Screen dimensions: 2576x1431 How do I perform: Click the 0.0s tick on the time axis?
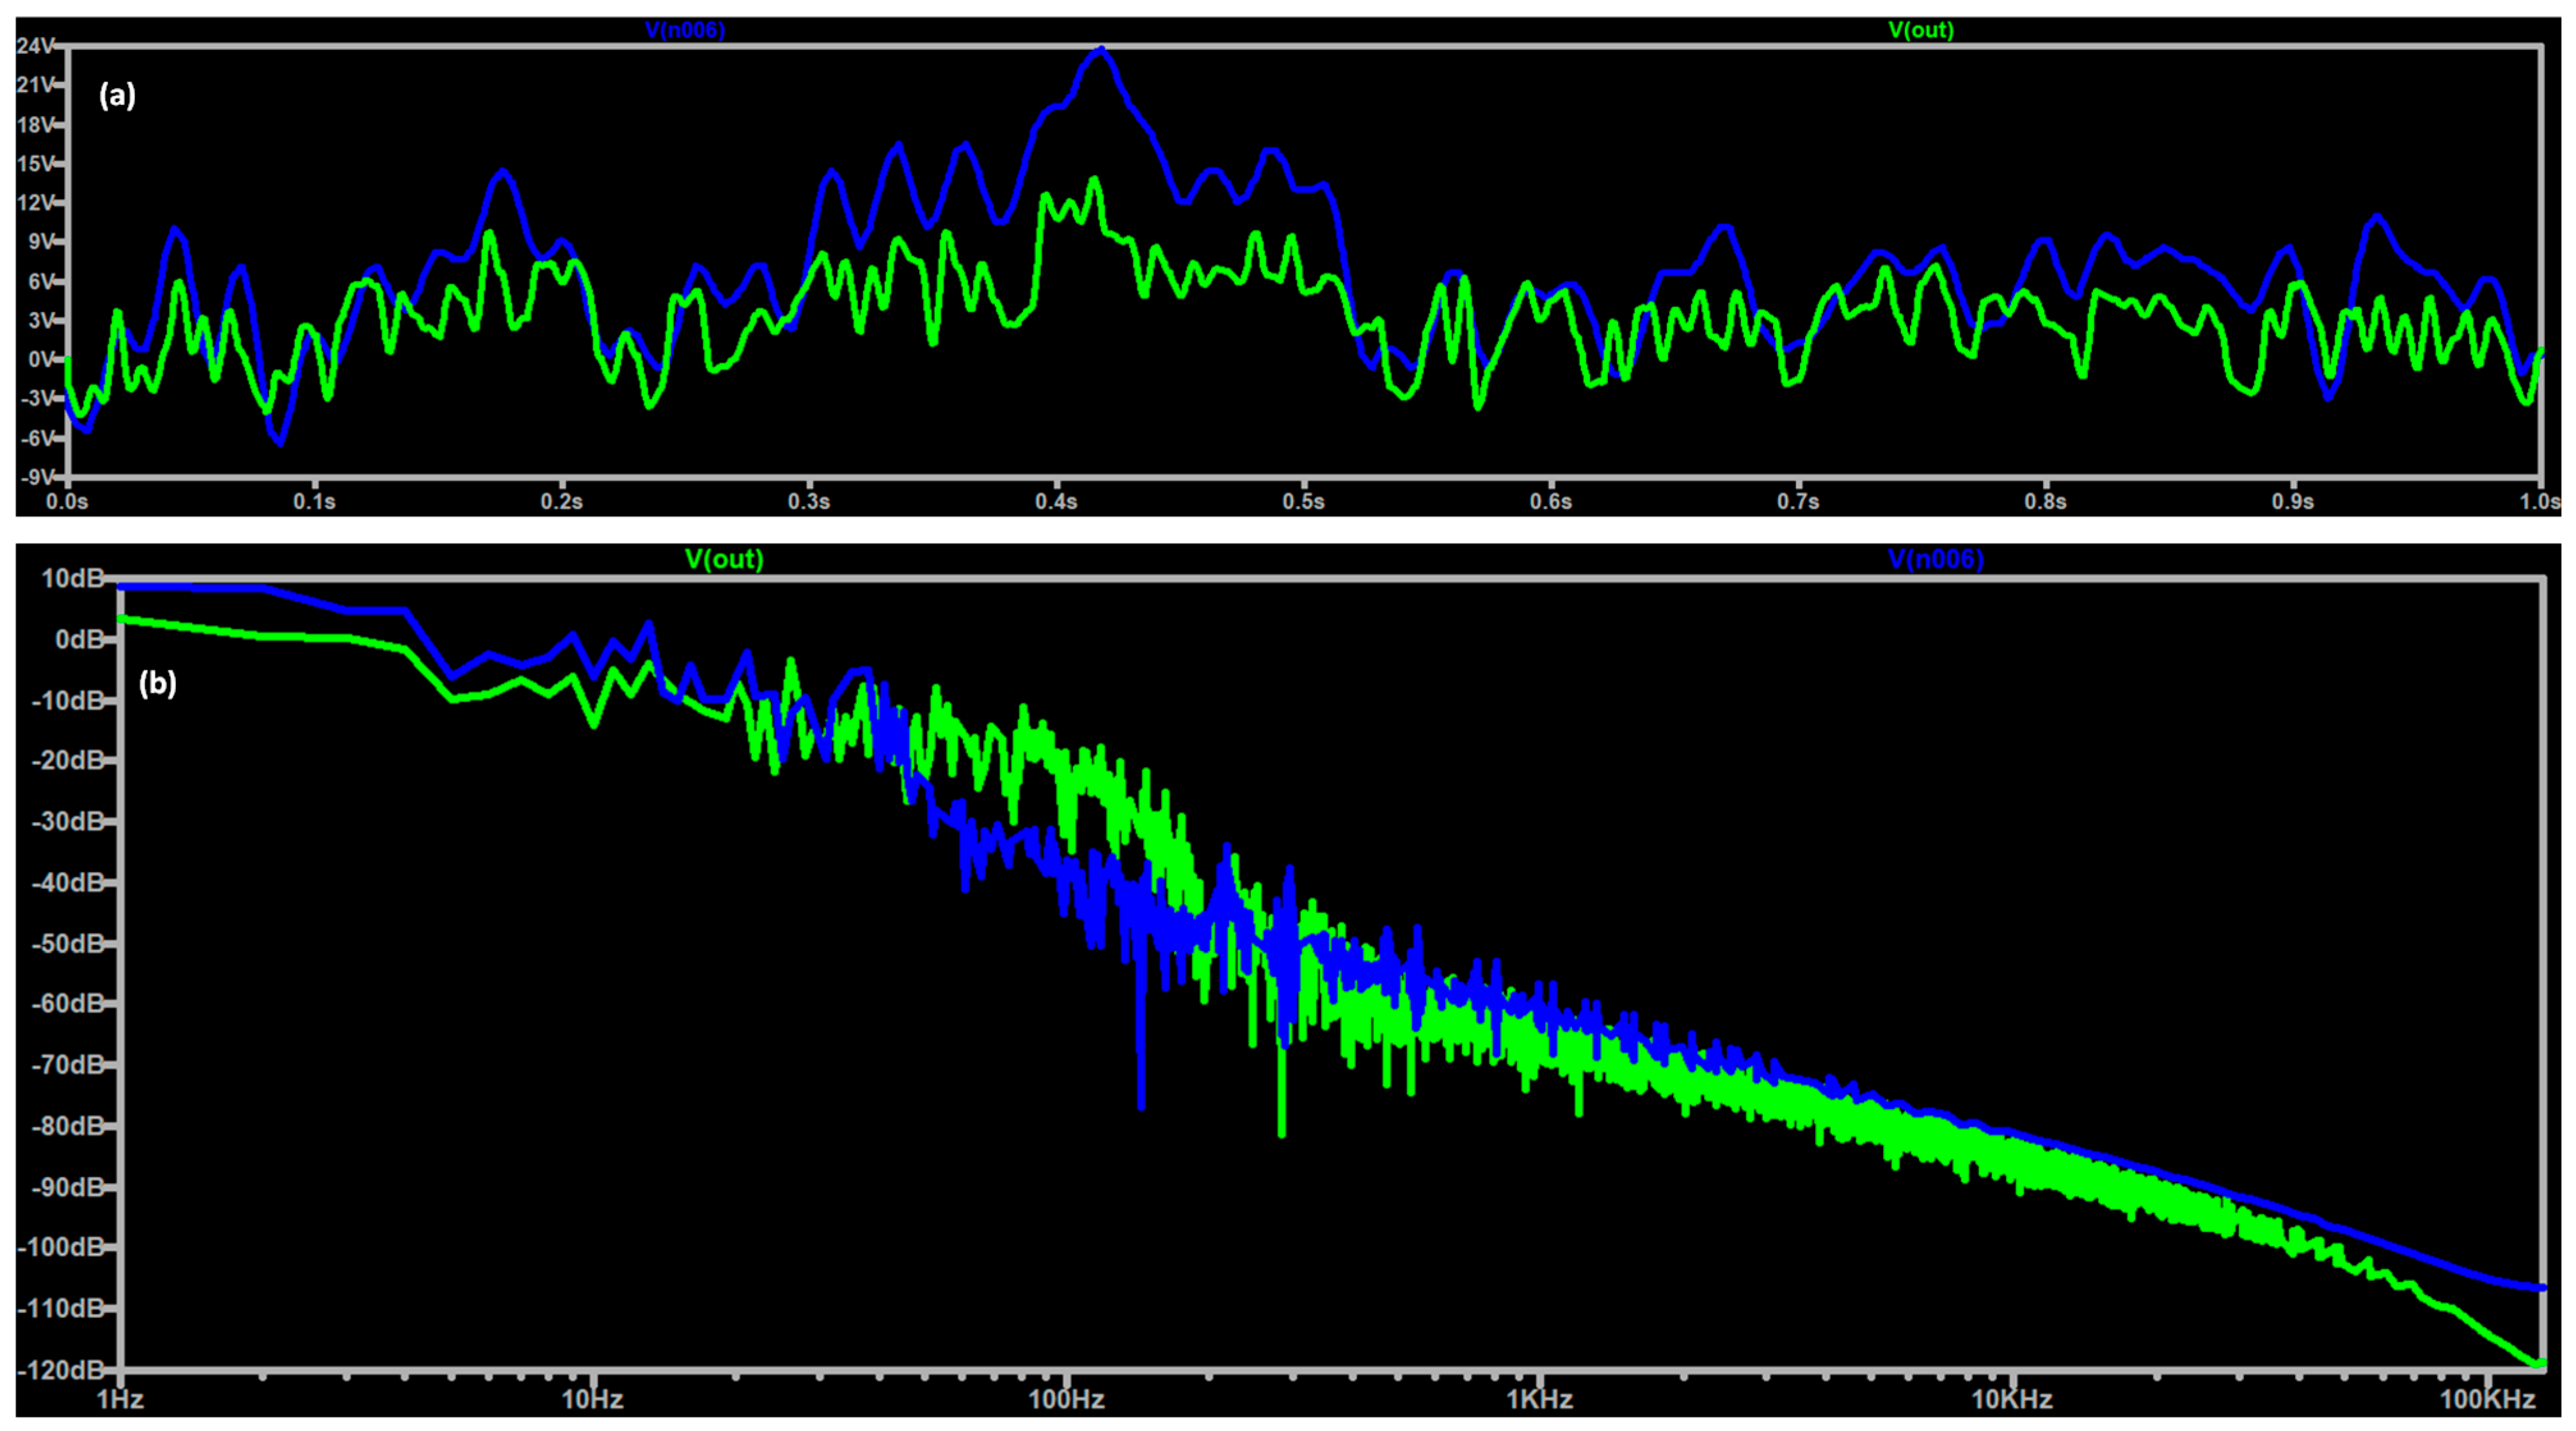67,501
